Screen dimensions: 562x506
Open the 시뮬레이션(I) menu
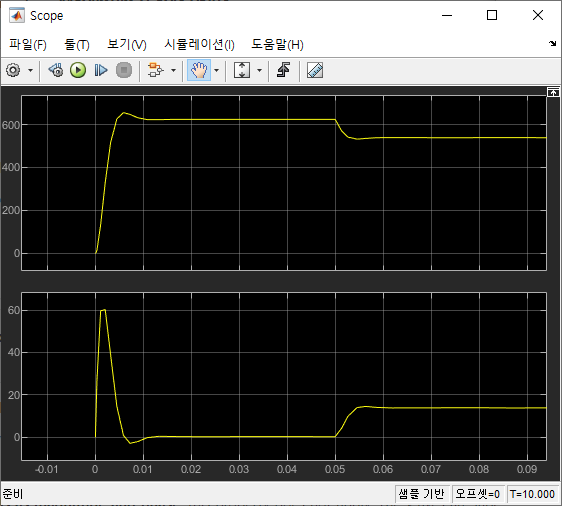[x=199, y=44]
